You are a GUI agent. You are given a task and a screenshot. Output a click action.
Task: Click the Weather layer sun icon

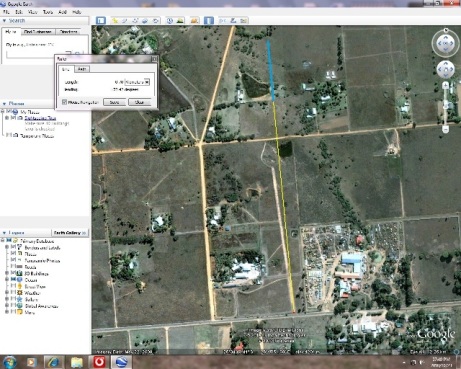[20, 293]
